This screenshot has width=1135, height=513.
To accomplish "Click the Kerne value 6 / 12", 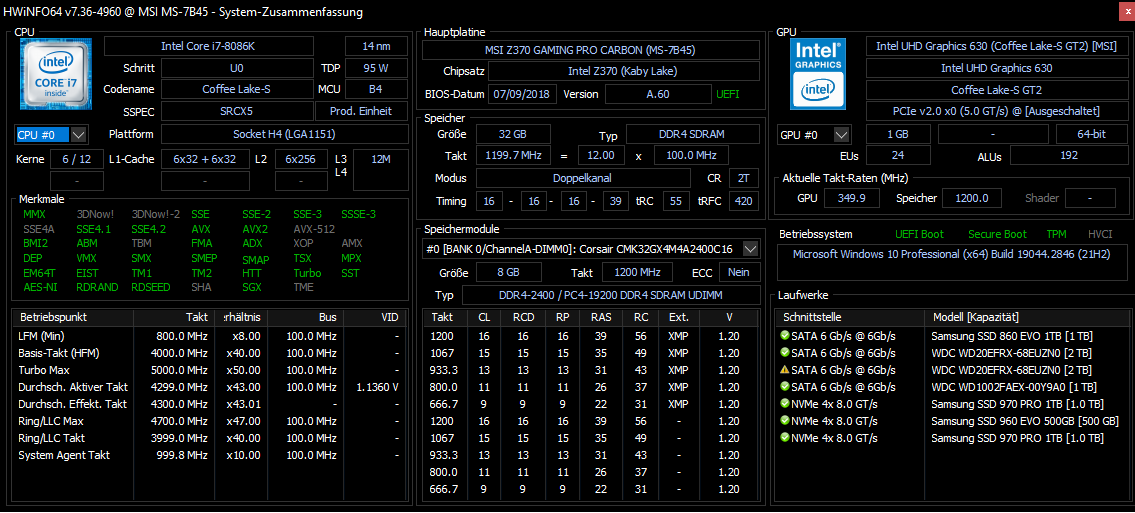I will point(77,159).
